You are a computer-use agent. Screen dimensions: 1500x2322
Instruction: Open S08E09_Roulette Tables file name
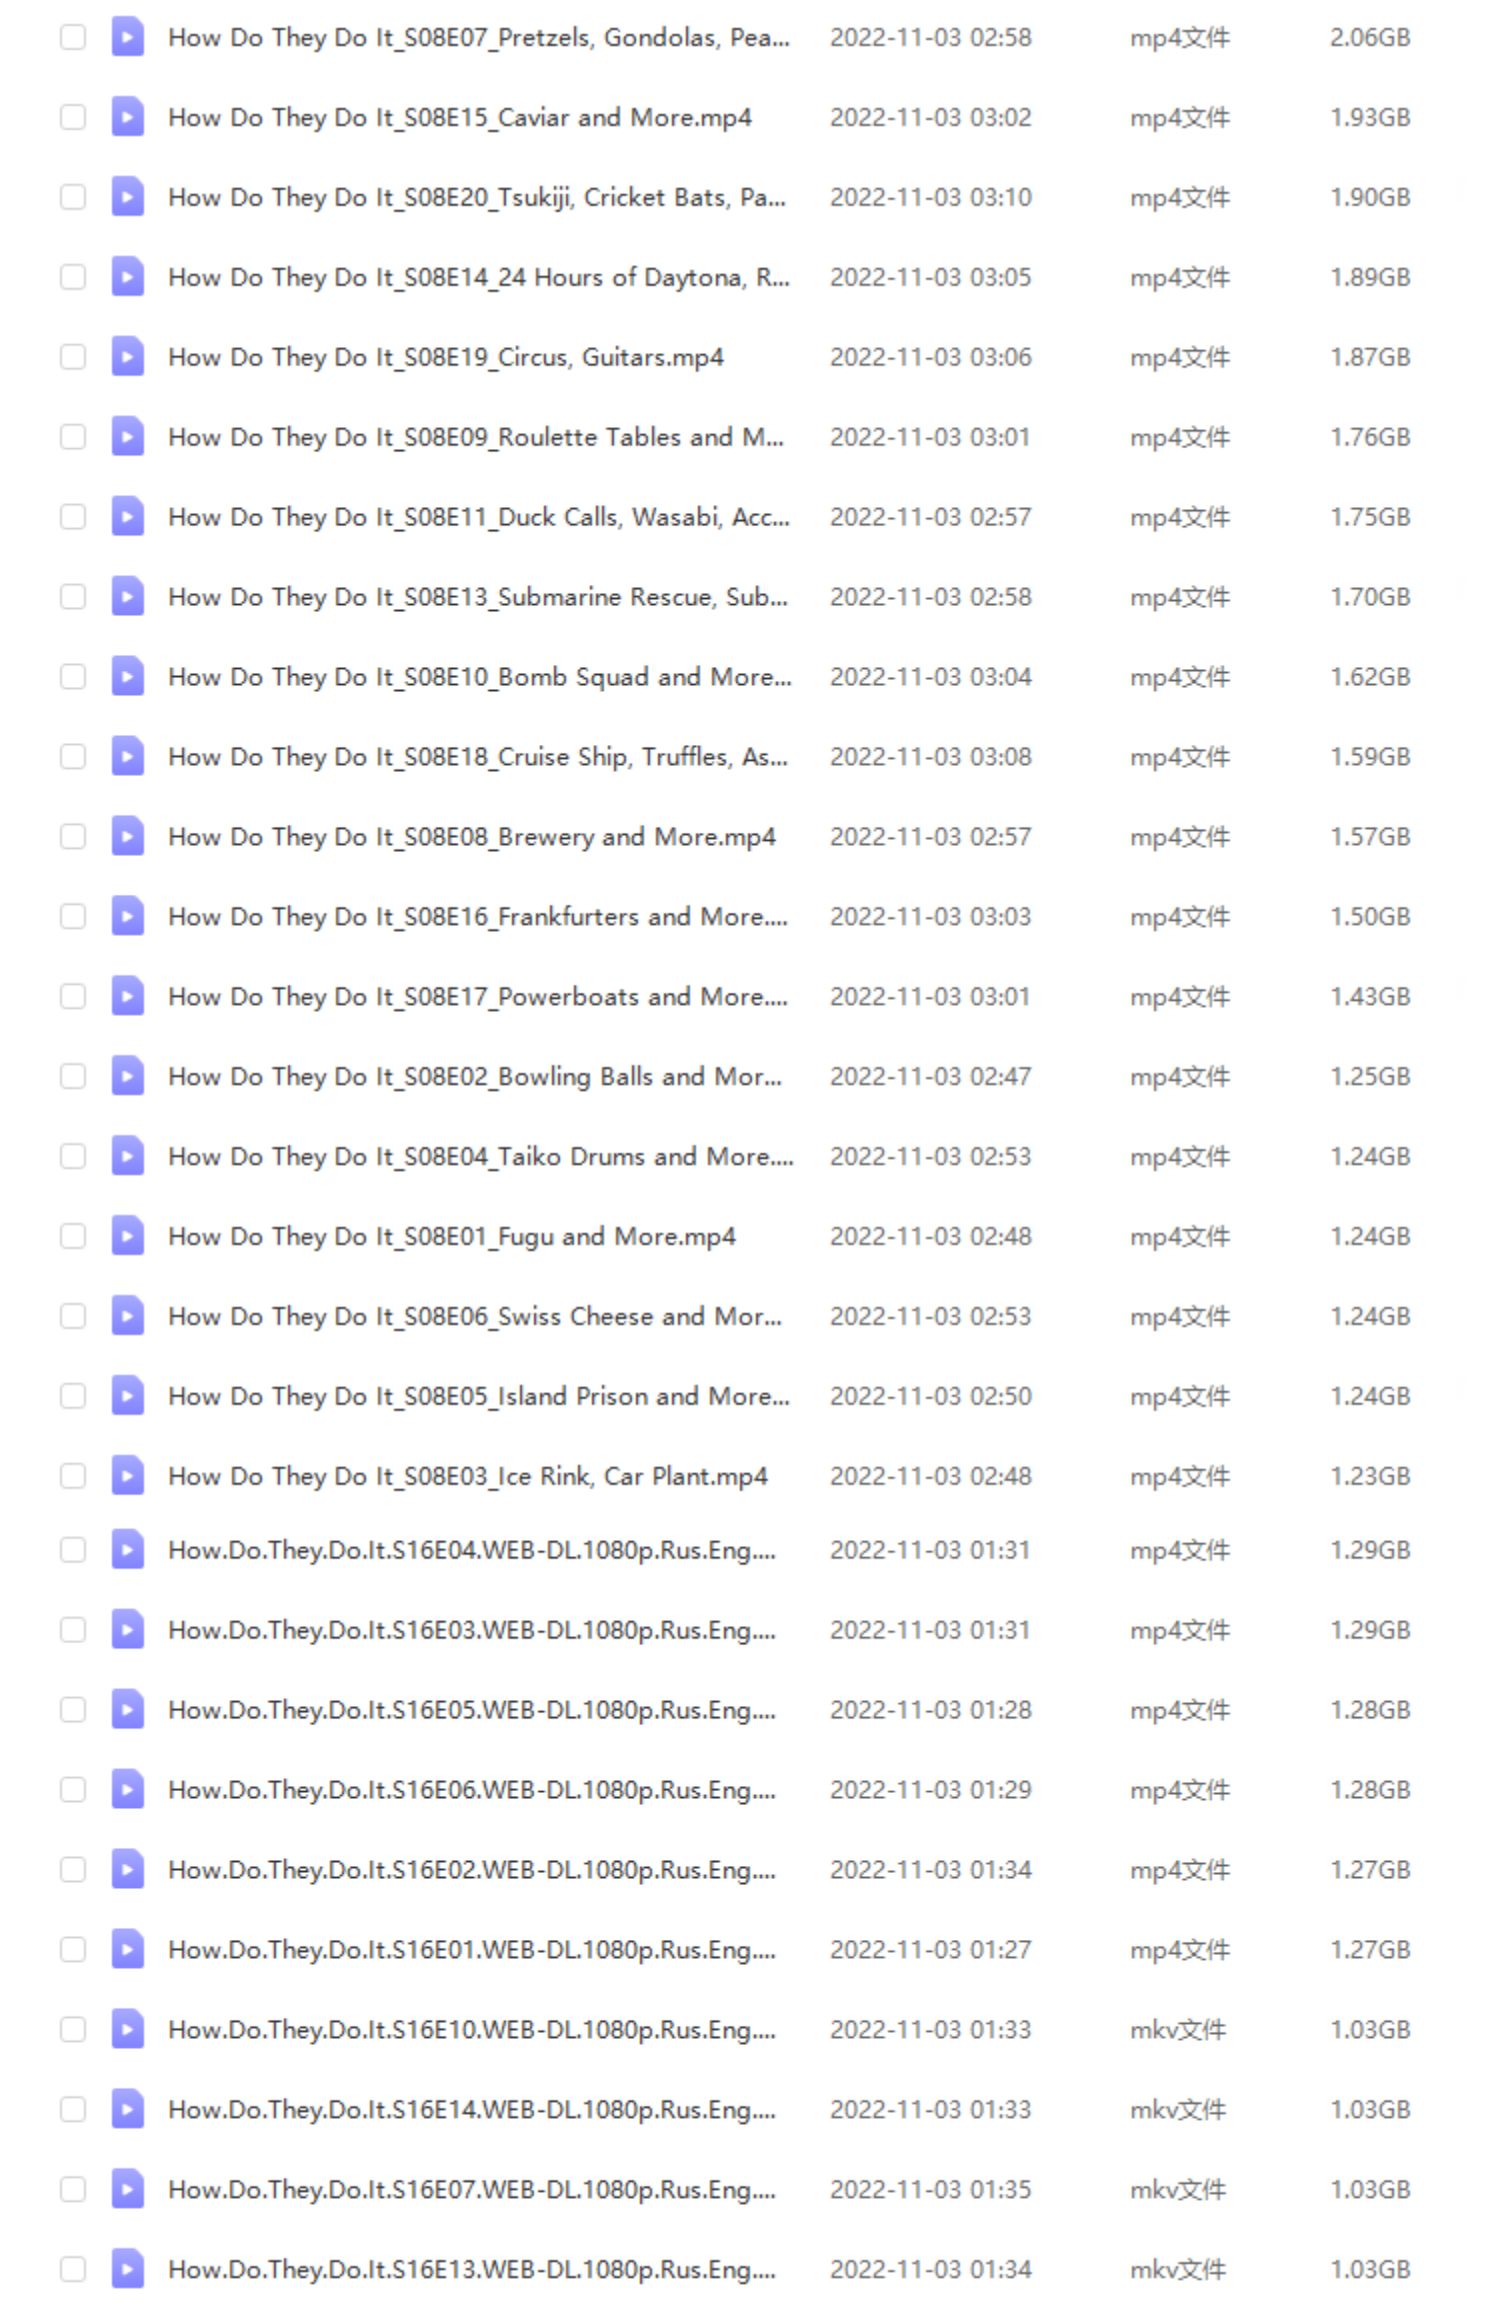[476, 437]
